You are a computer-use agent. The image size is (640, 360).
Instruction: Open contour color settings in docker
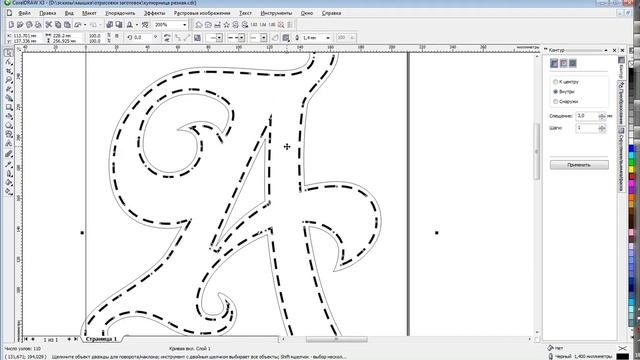563,63
